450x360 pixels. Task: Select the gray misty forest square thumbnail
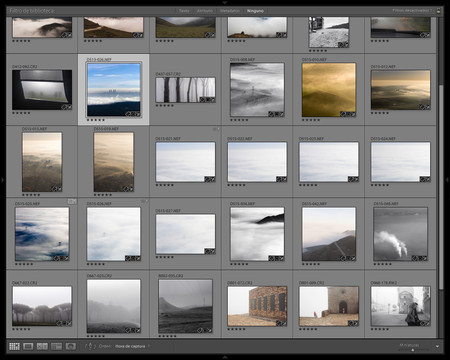[x=114, y=306]
